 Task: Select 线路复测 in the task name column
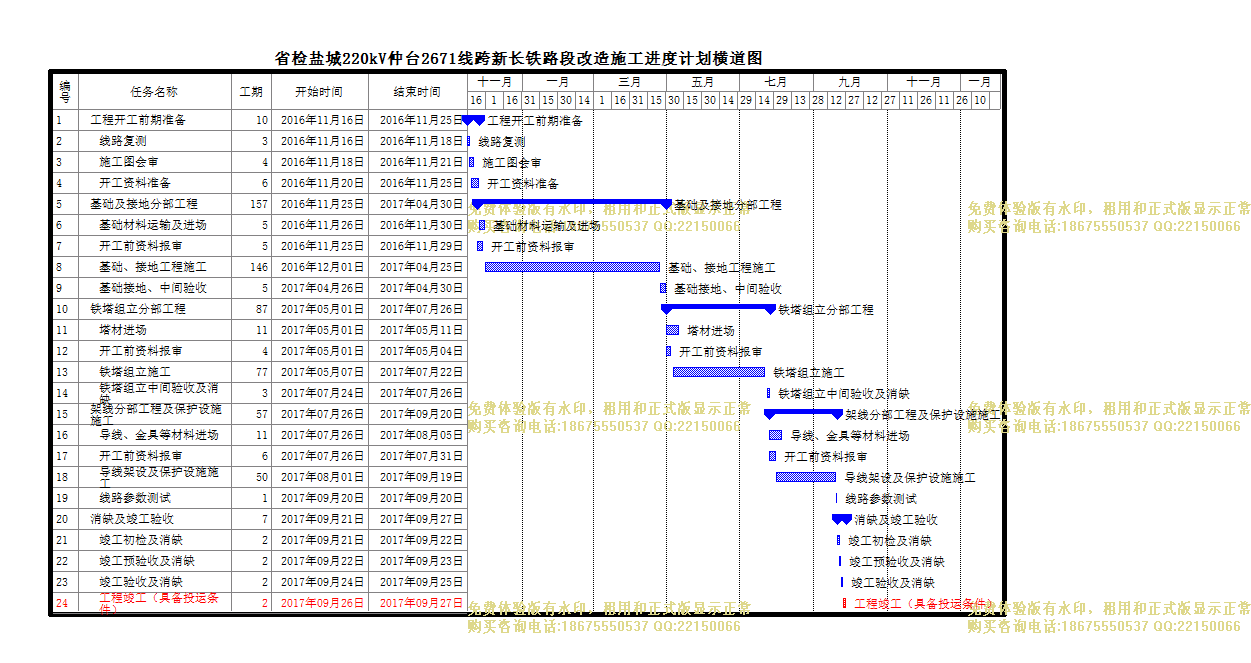tap(123, 141)
